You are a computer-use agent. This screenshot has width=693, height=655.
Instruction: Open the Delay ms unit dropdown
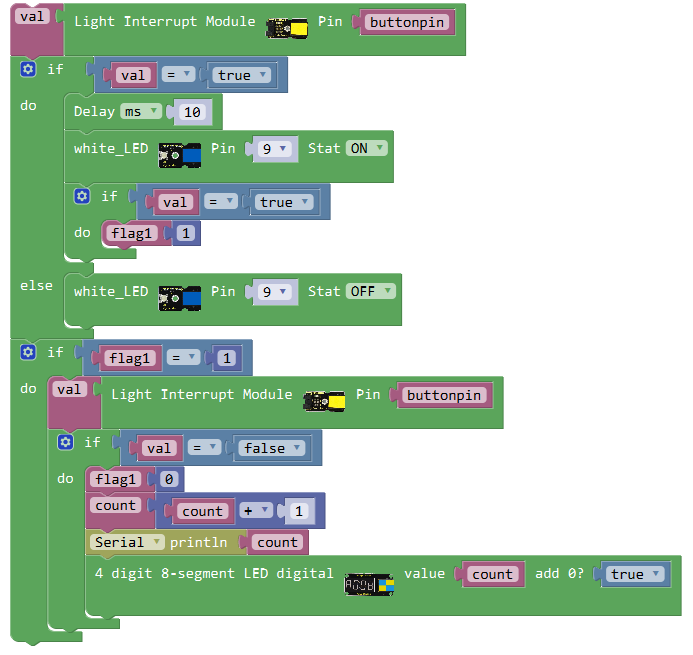click(x=141, y=111)
